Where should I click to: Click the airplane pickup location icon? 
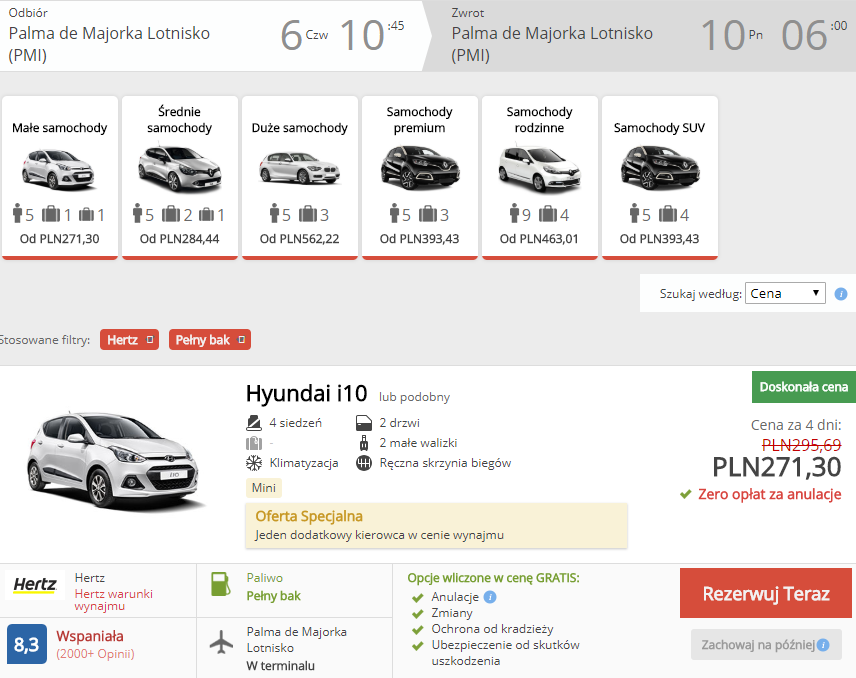(221, 641)
